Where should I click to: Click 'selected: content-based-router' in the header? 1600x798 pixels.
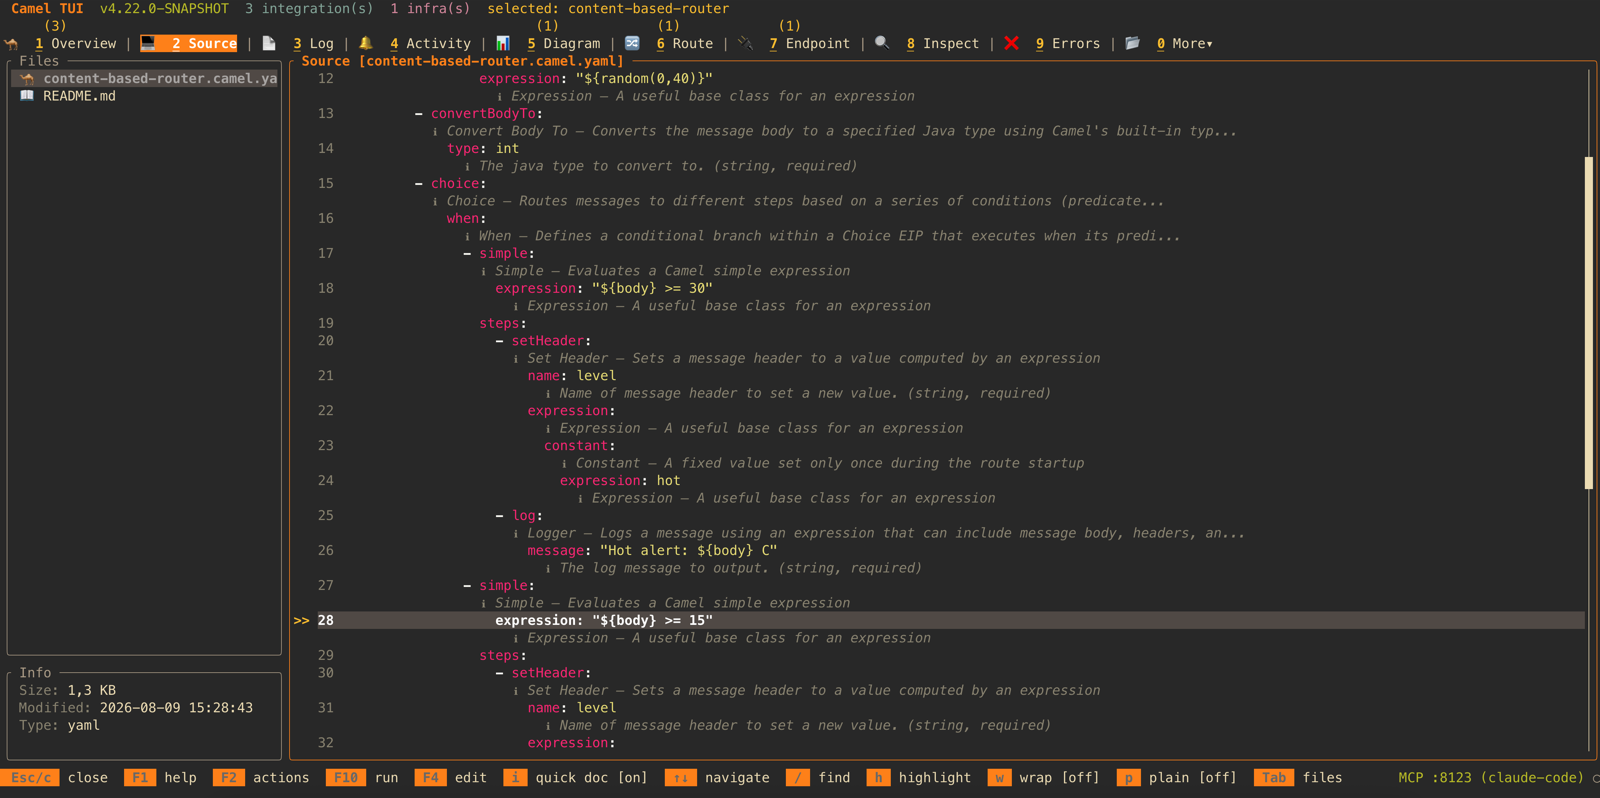(608, 9)
